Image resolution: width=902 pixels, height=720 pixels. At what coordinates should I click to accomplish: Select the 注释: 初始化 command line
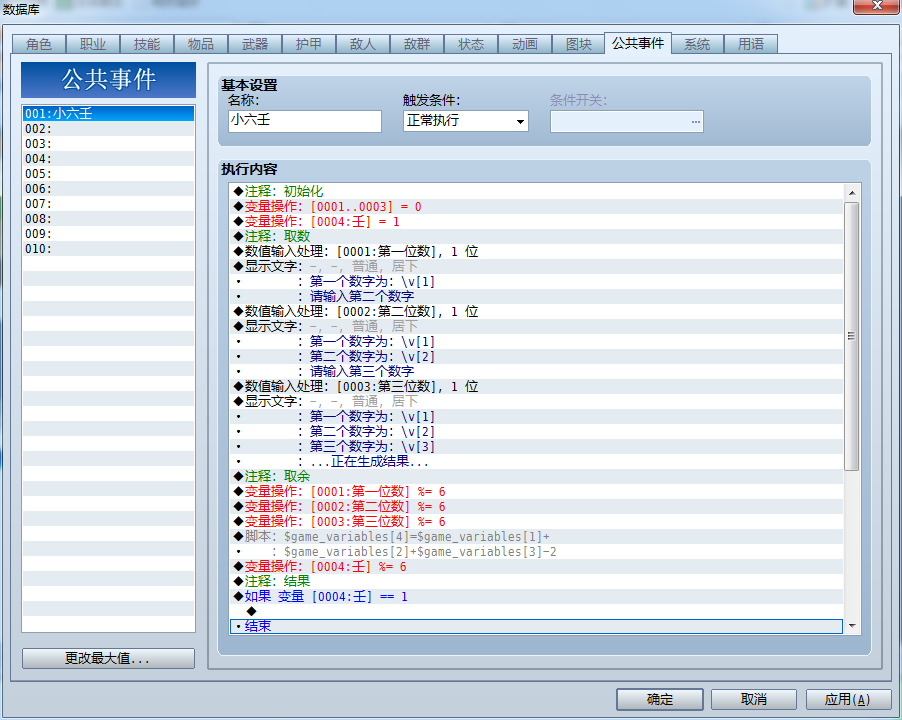(536, 192)
